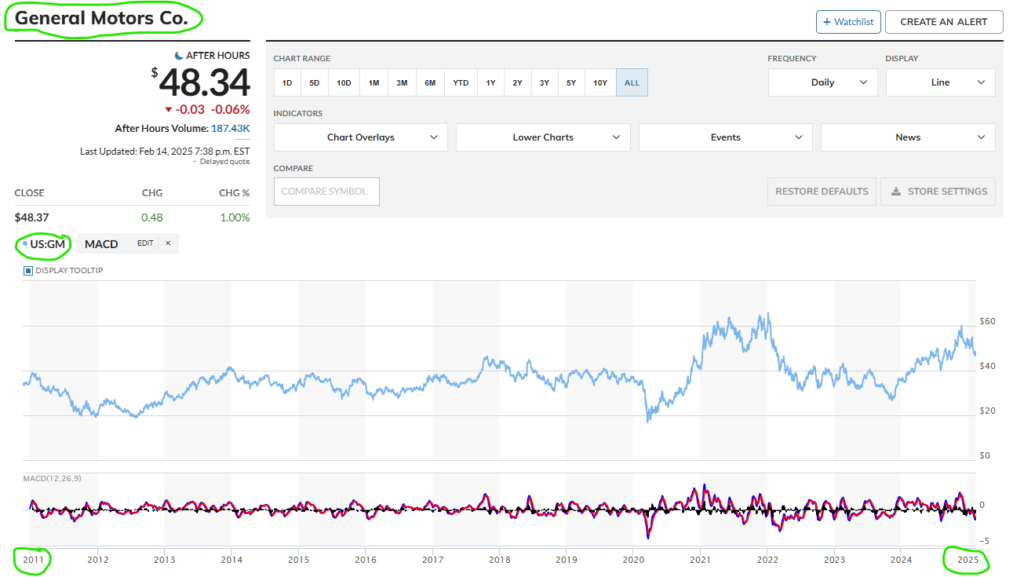Select 5D chart range
1024x577 pixels.
pyautogui.click(x=314, y=83)
